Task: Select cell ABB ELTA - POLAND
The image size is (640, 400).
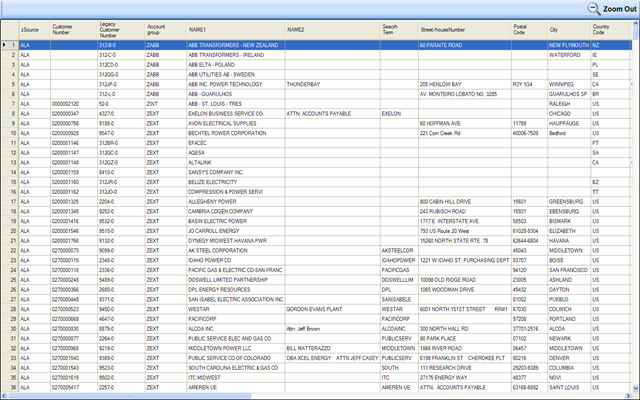Action: [236, 64]
